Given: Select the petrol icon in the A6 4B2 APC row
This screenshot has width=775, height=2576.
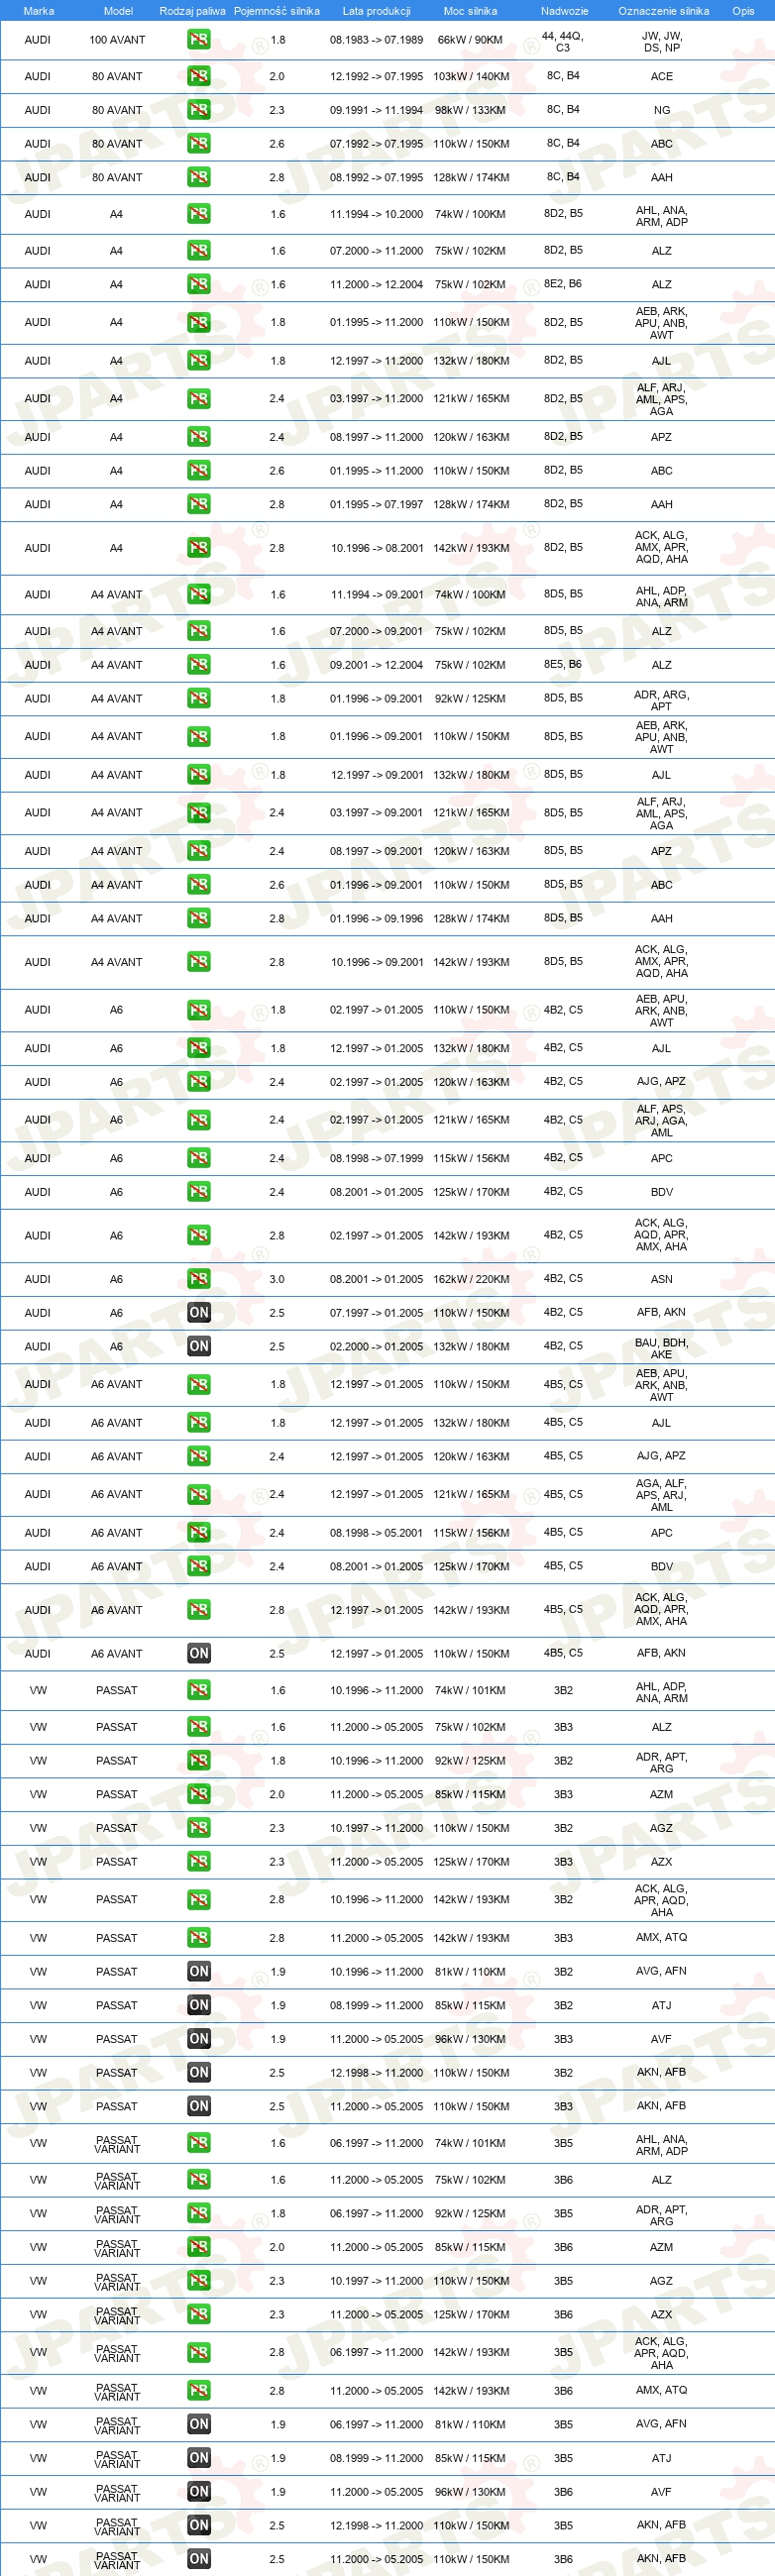Looking at the screenshot, I should pos(199,1158).
